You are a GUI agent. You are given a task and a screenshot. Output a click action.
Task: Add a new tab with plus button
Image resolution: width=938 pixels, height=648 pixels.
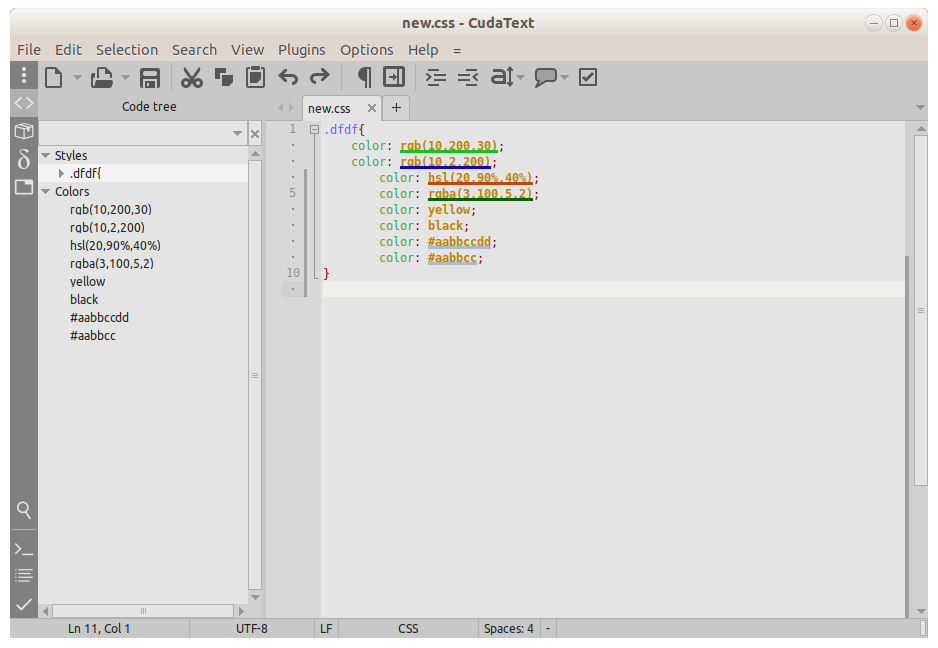pyautogui.click(x=396, y=108)
